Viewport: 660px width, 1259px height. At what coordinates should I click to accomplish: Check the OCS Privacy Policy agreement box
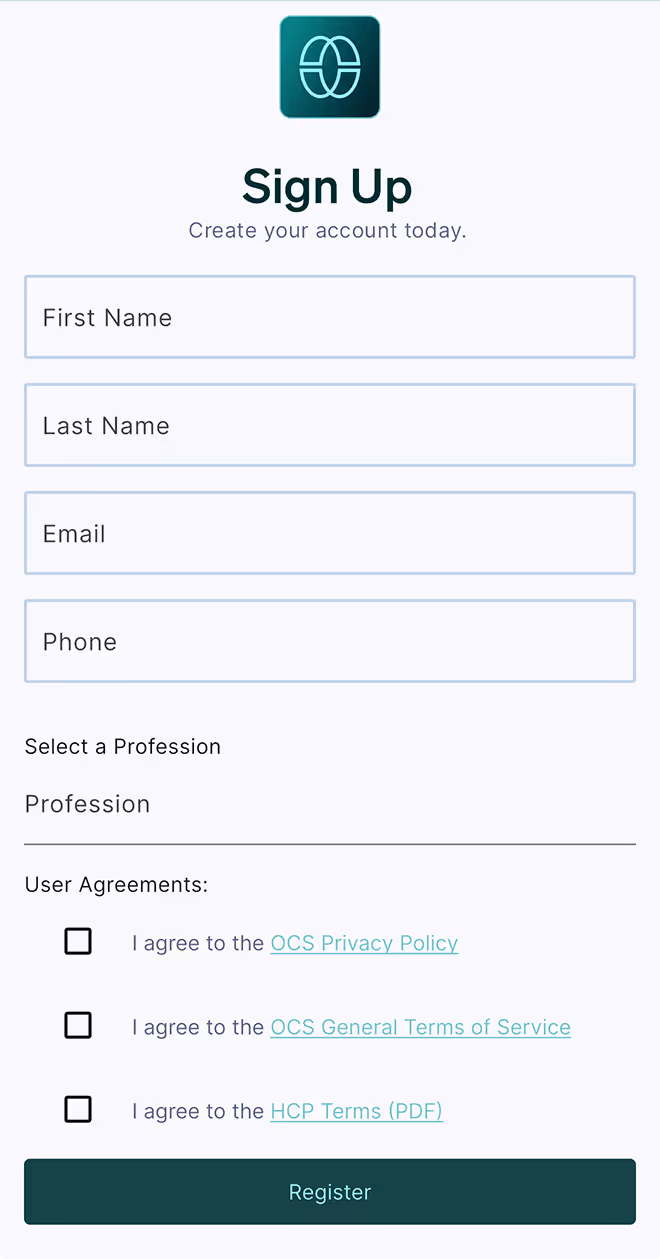(78, 941)
